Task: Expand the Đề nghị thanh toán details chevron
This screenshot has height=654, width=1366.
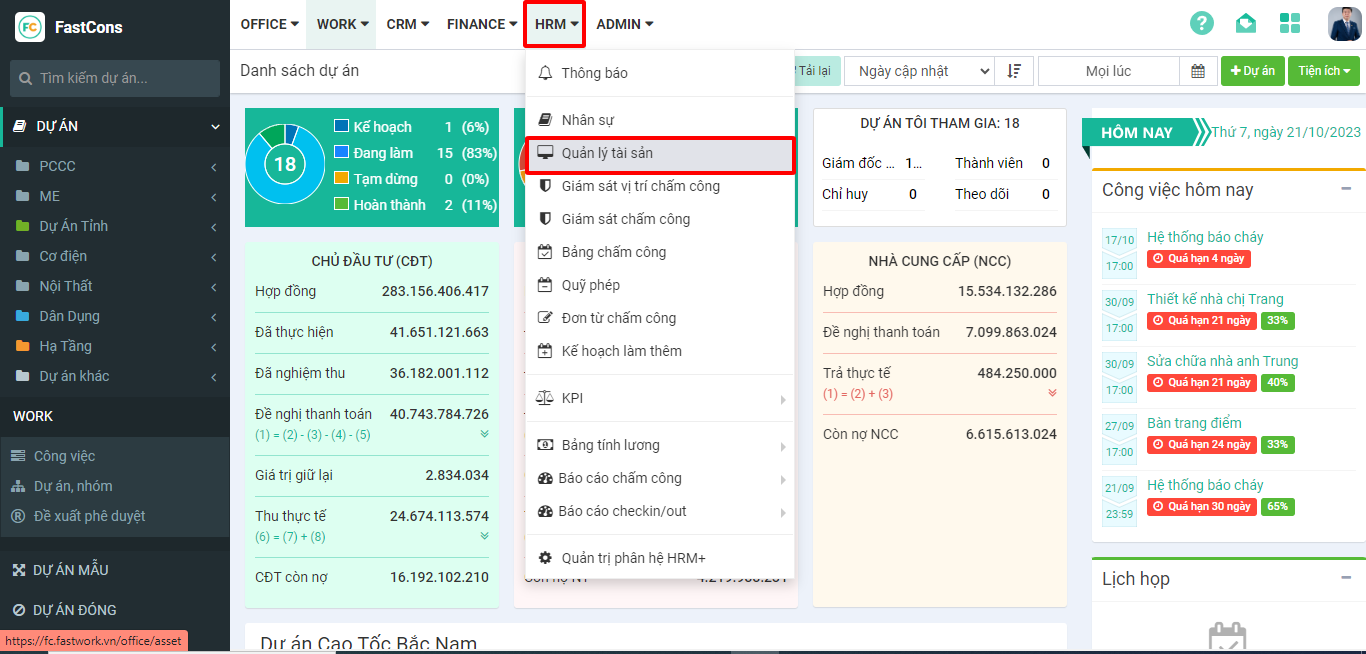Action: pos(484,434)
